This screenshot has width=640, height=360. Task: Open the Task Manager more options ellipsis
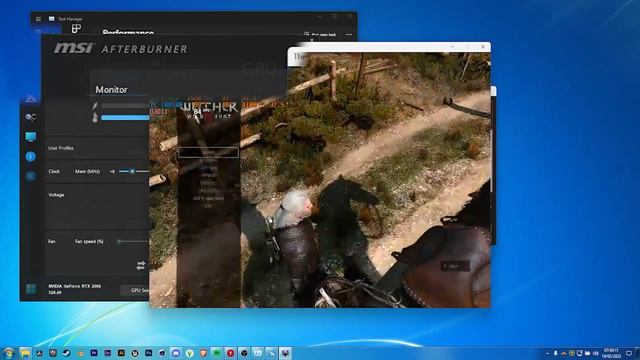(349, 35)
